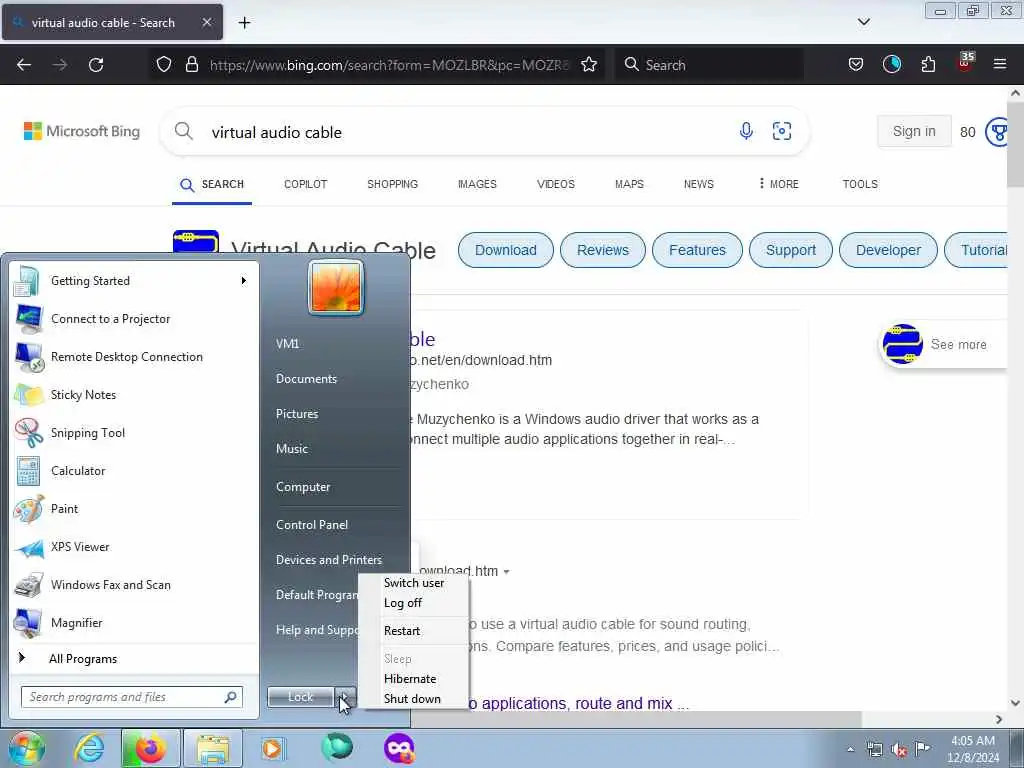Select Firefox taskbar icon
The width and height of the screenshot is (1024, 768).
tap(150, 748)
